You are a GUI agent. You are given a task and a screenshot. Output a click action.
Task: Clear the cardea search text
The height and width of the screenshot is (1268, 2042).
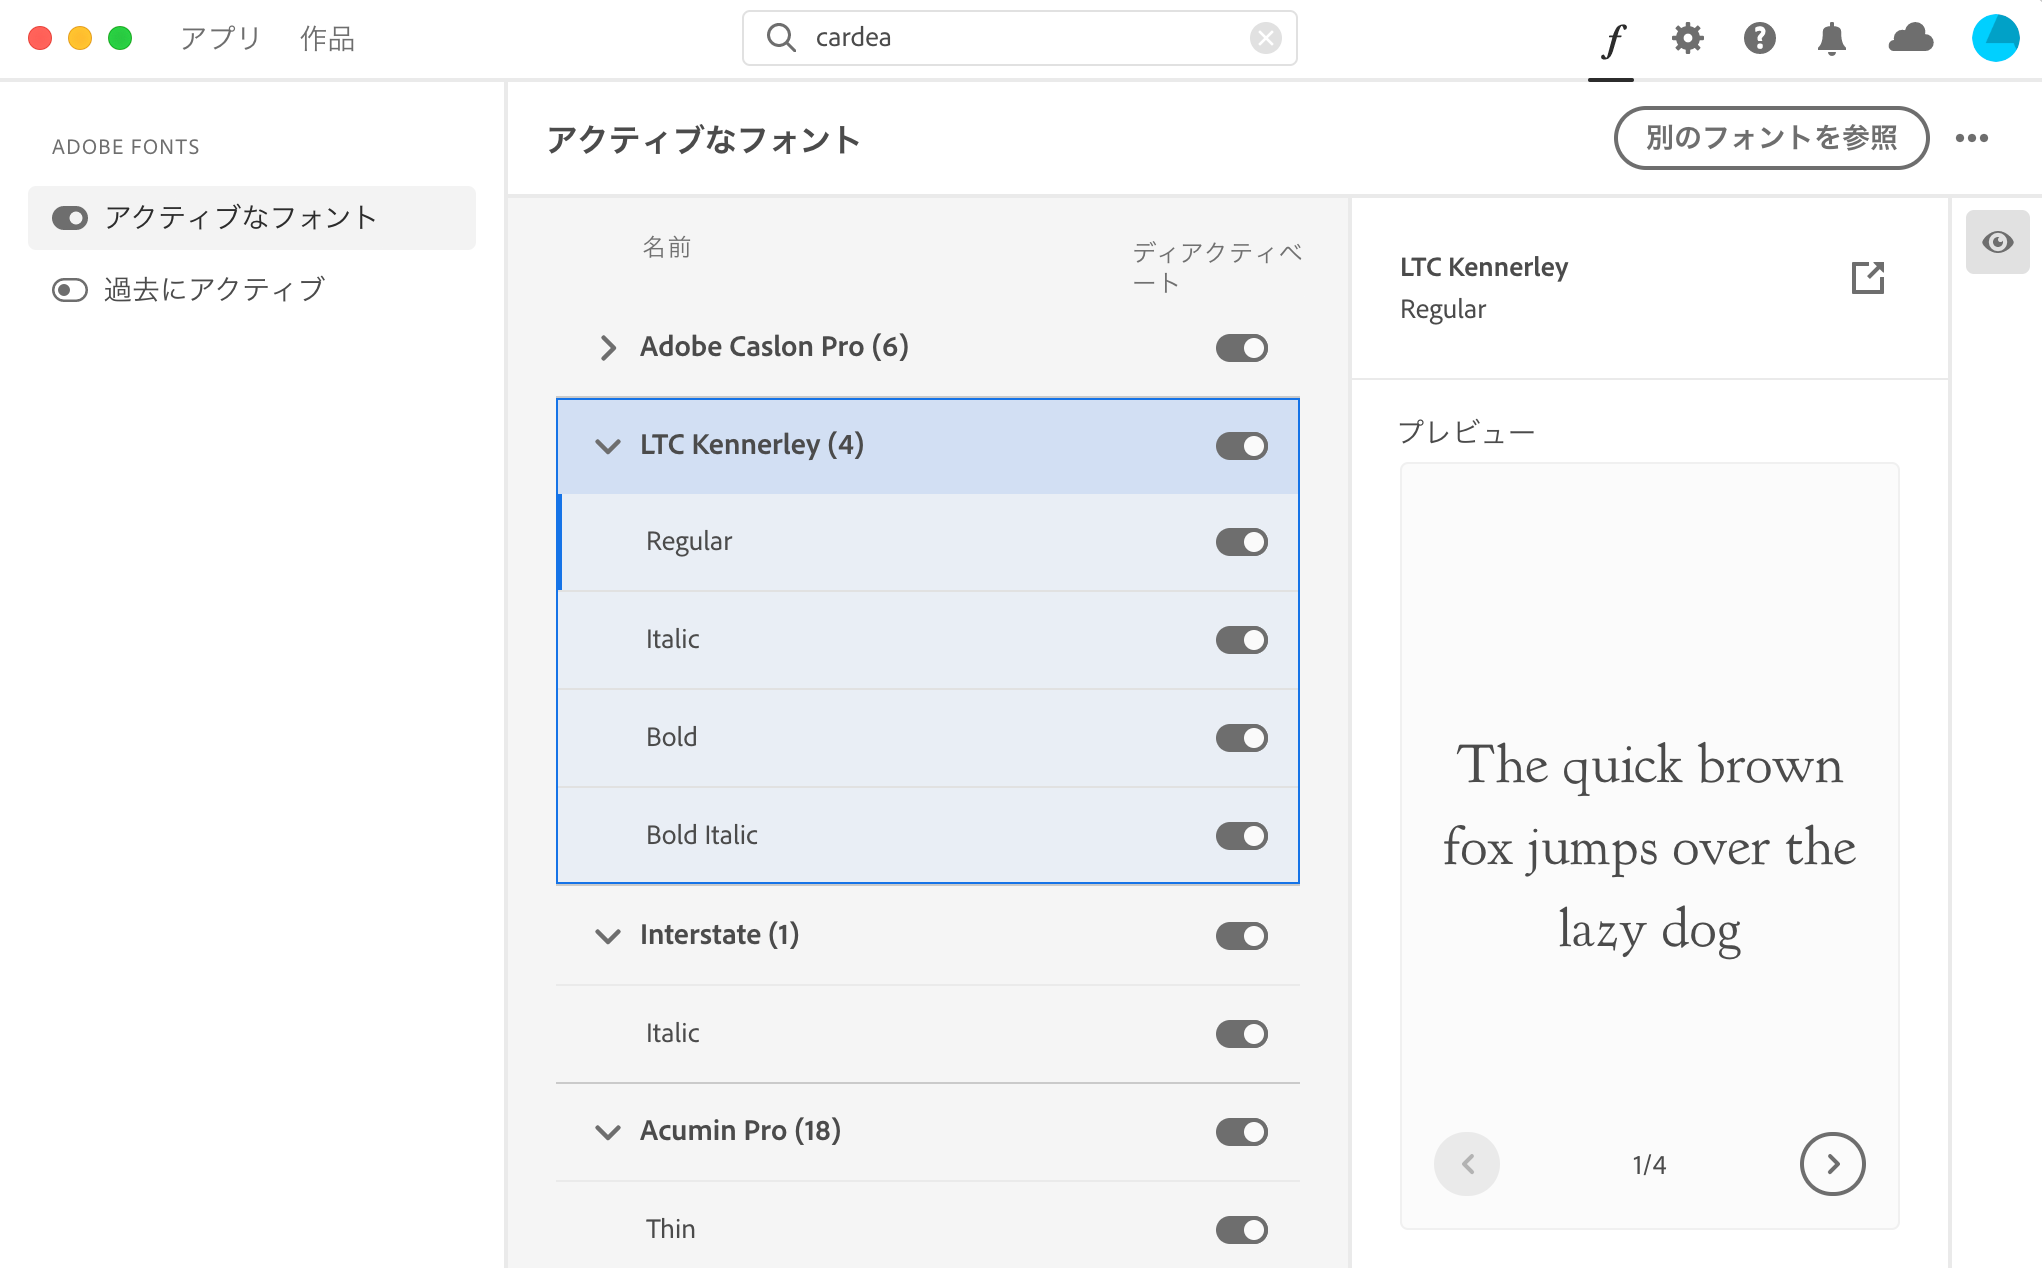(1265, 38)
